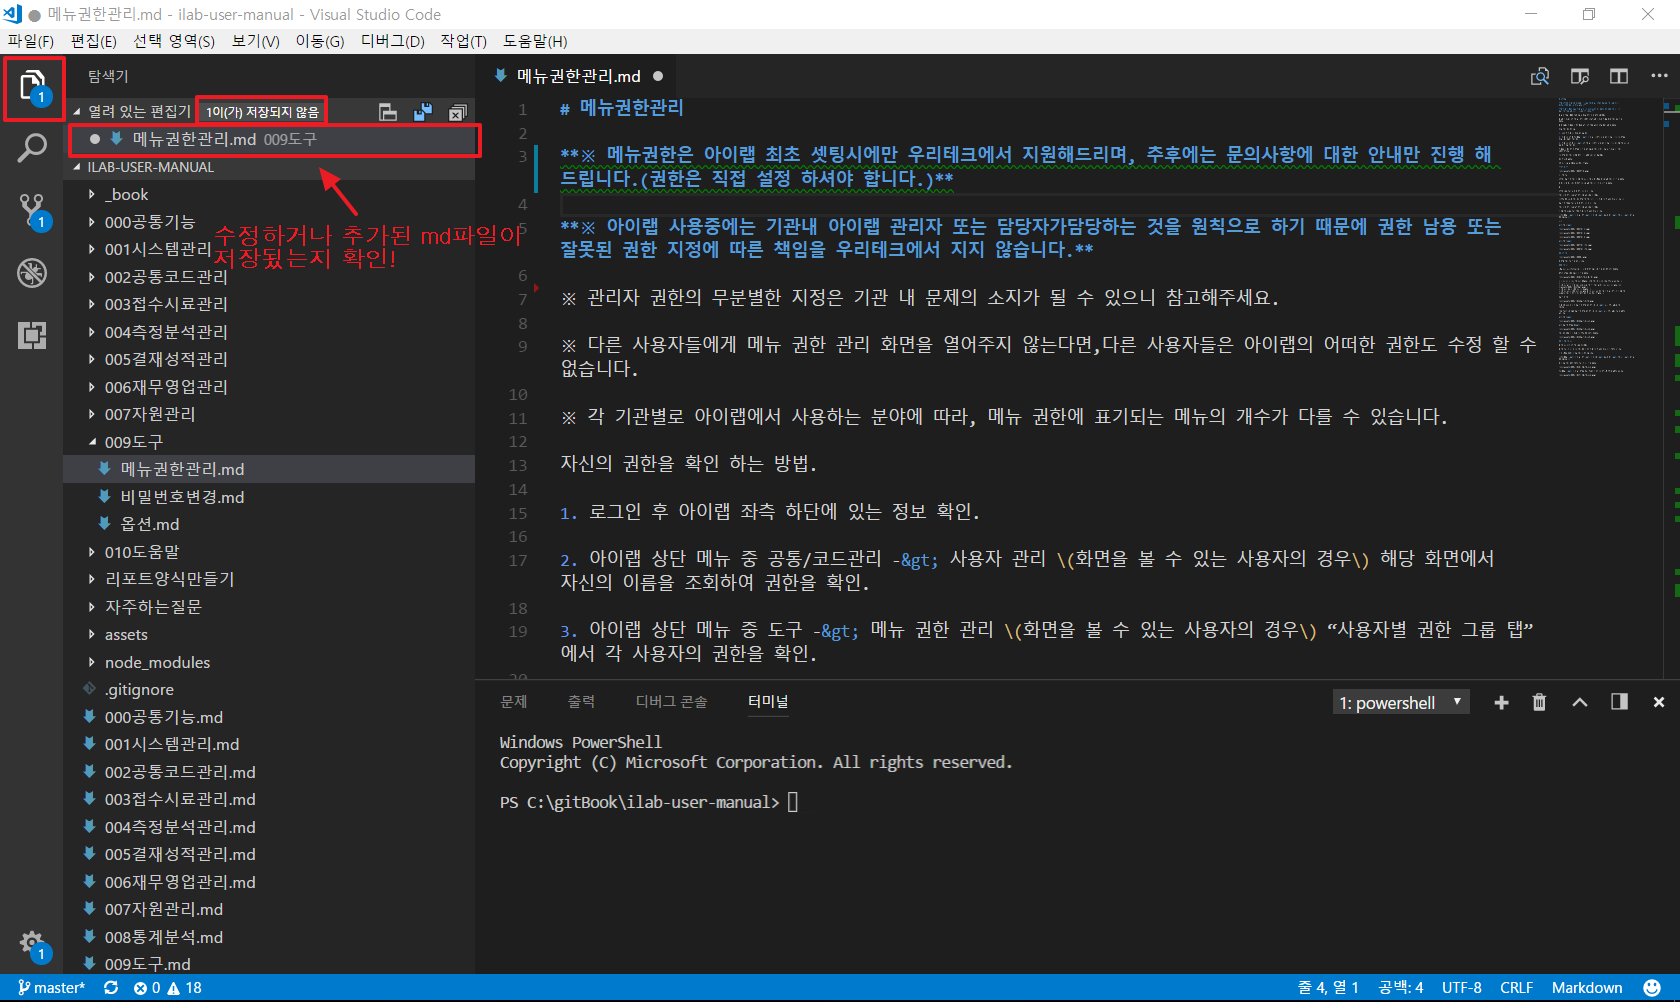Collapse the ILAB-USER-MANUAL section
The image size is (1680, 1002).
coord(269,167)
